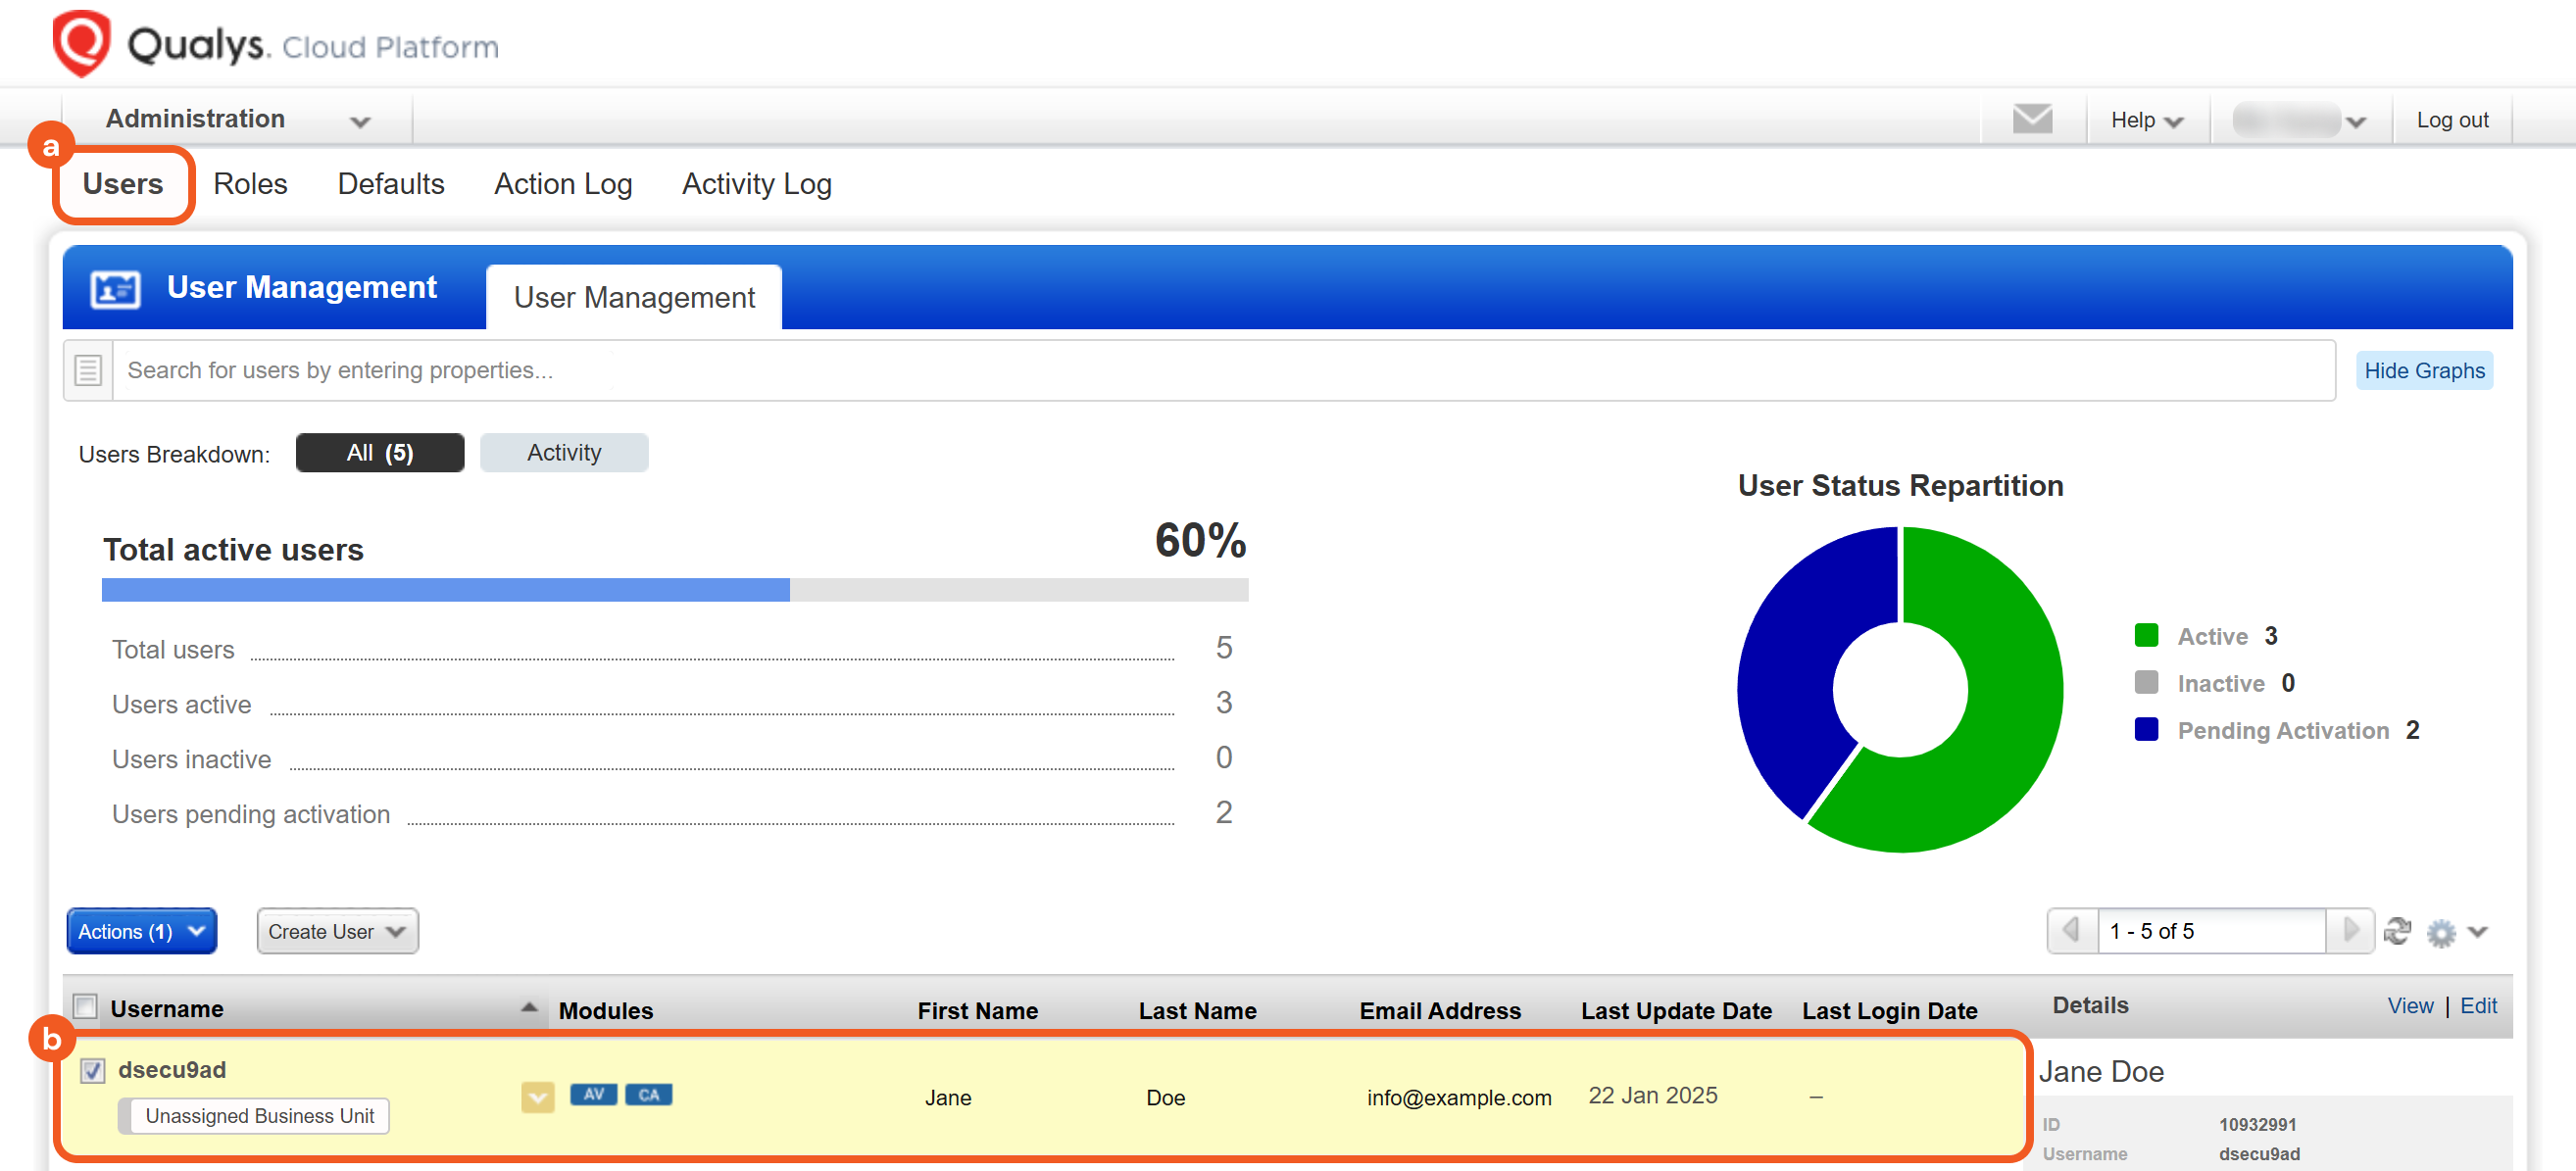Uncheck the dsecu9ad user checkbox

pos(92,1070)
